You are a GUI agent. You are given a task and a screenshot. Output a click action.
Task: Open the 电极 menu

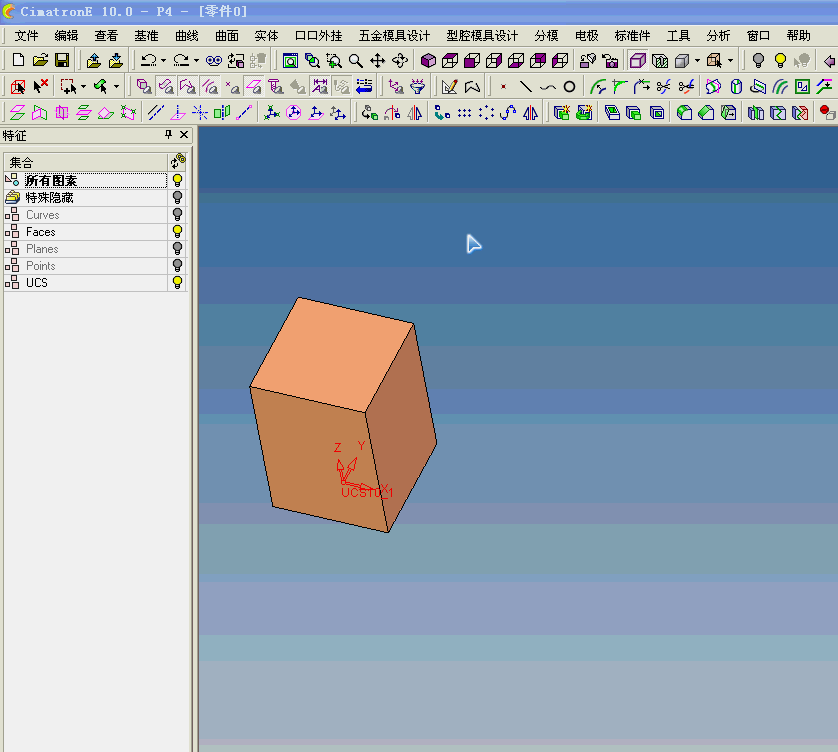pyautogui.click(x=586, y=36)
